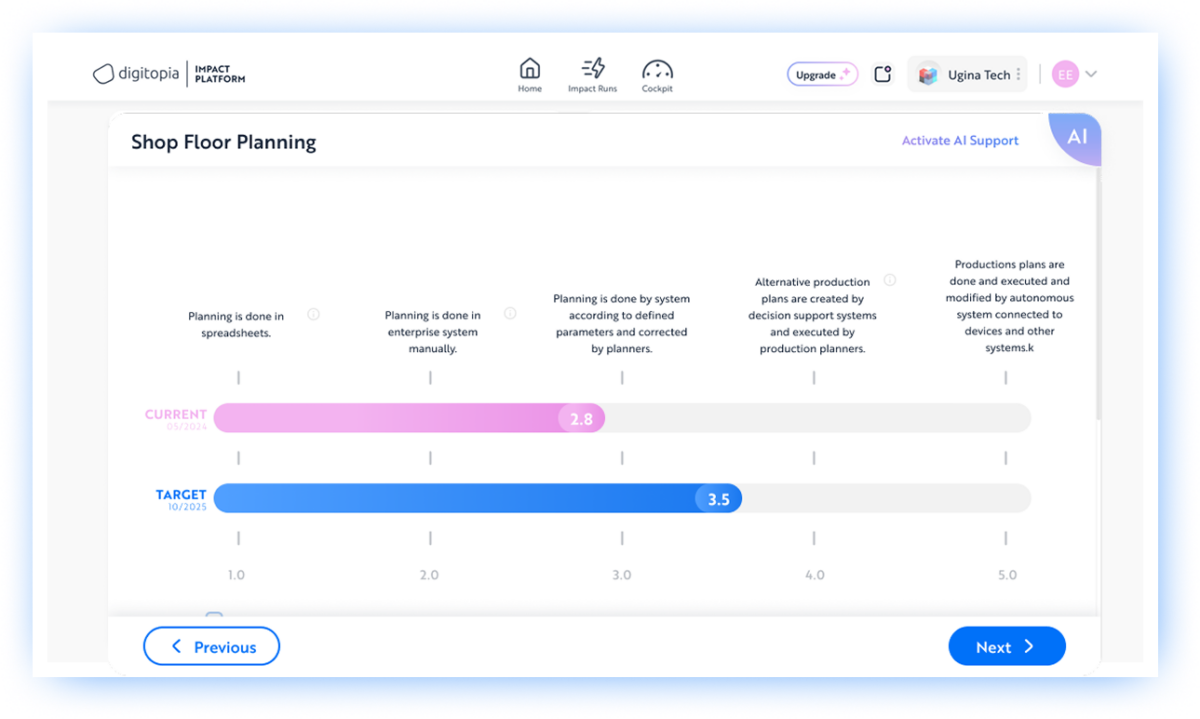
Task: Click the digitopia logo
Action: pos(137,74)
